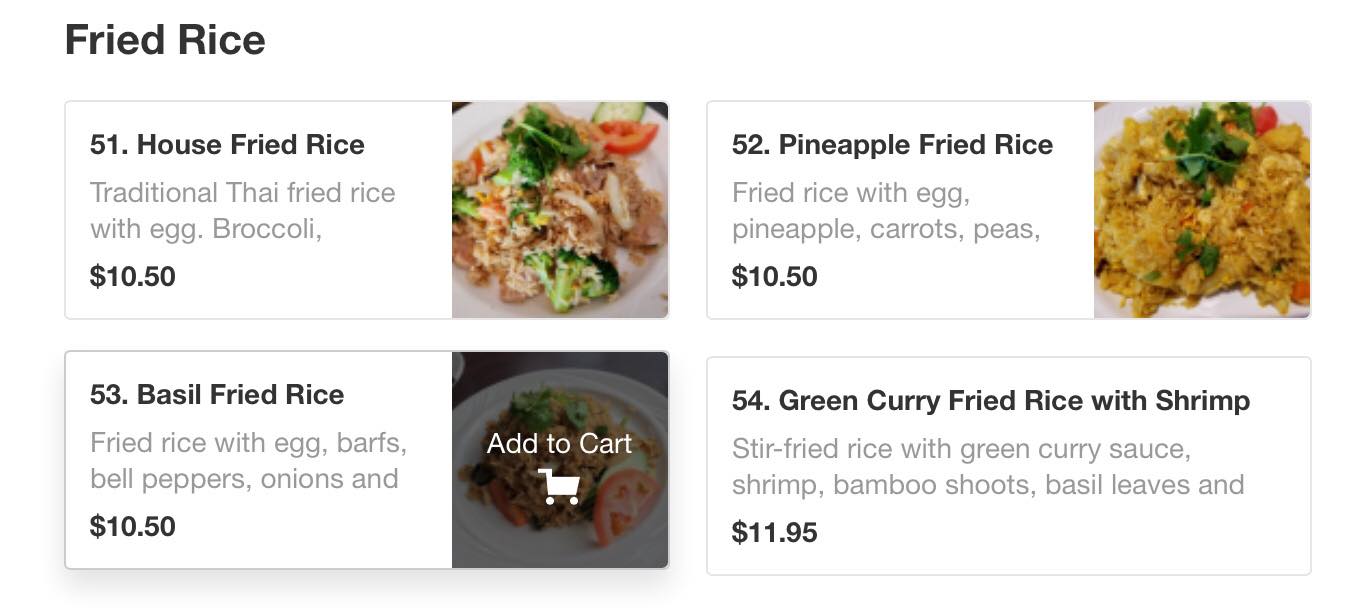This screenshot has width=1354, height=615.
Task: Click the shopping cart icon on Basil Fried Rice
Action: [x=559, y=486]
